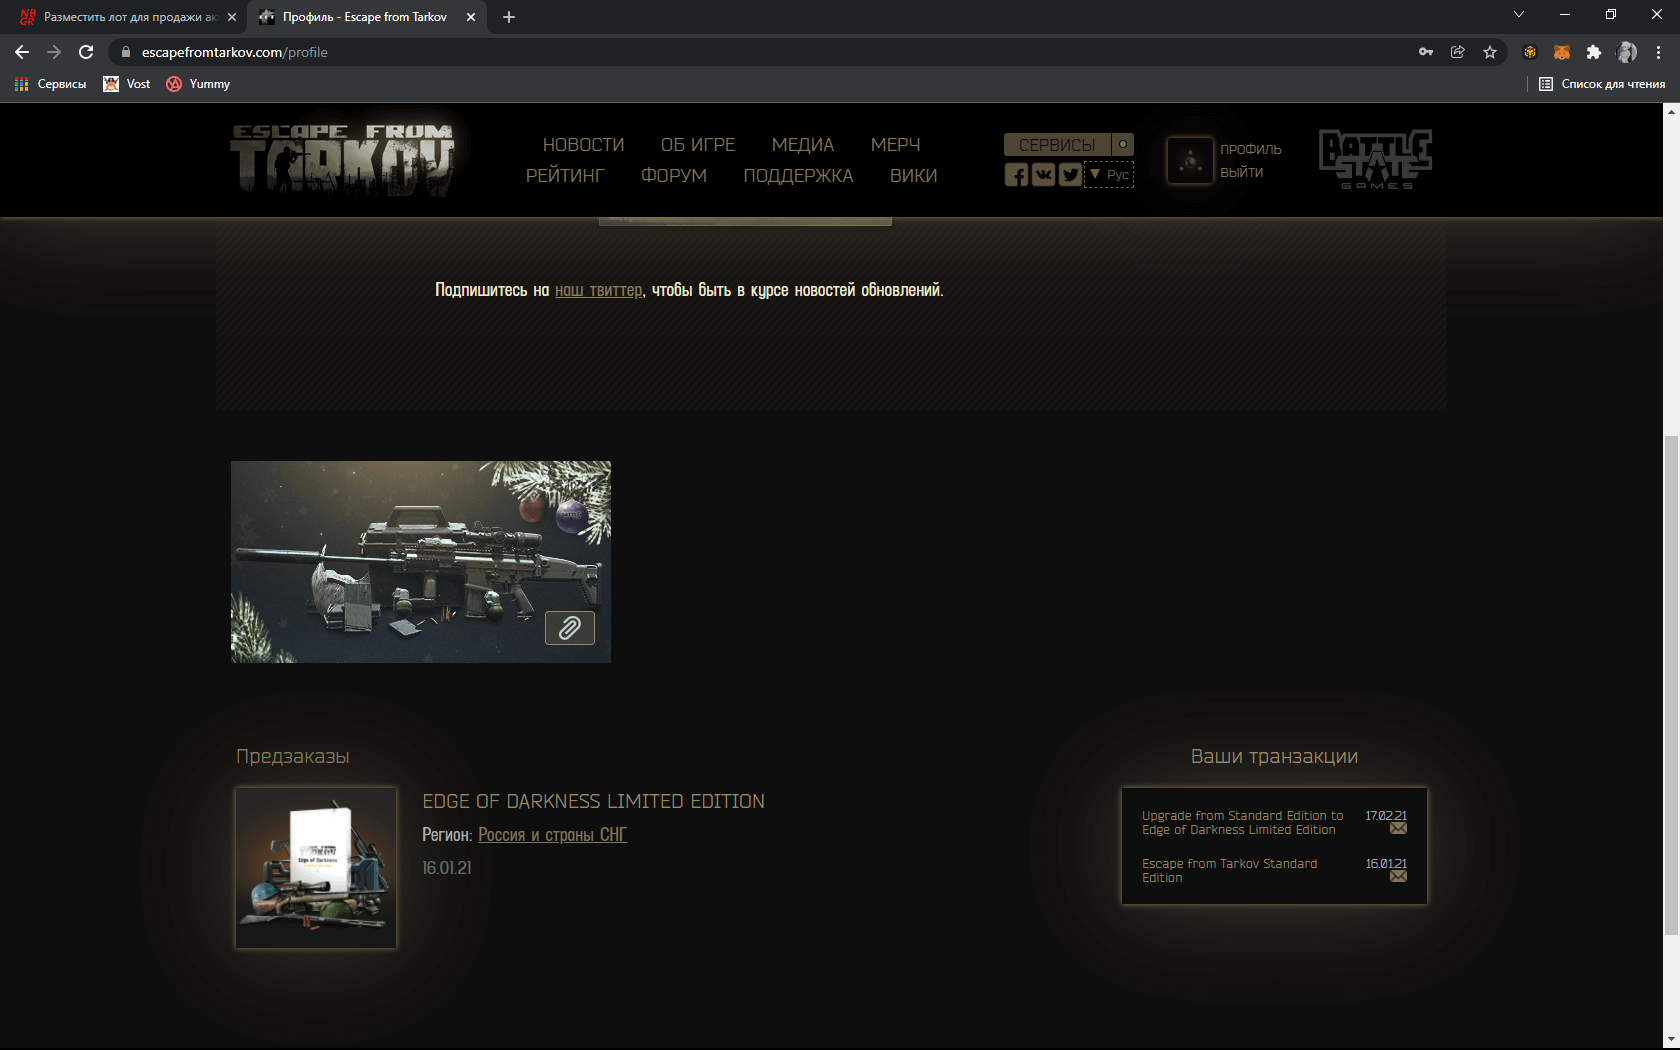The image size is (1680, 1050).
Task: Open the Twitter social icon
Action: (x=1070, y=175)
